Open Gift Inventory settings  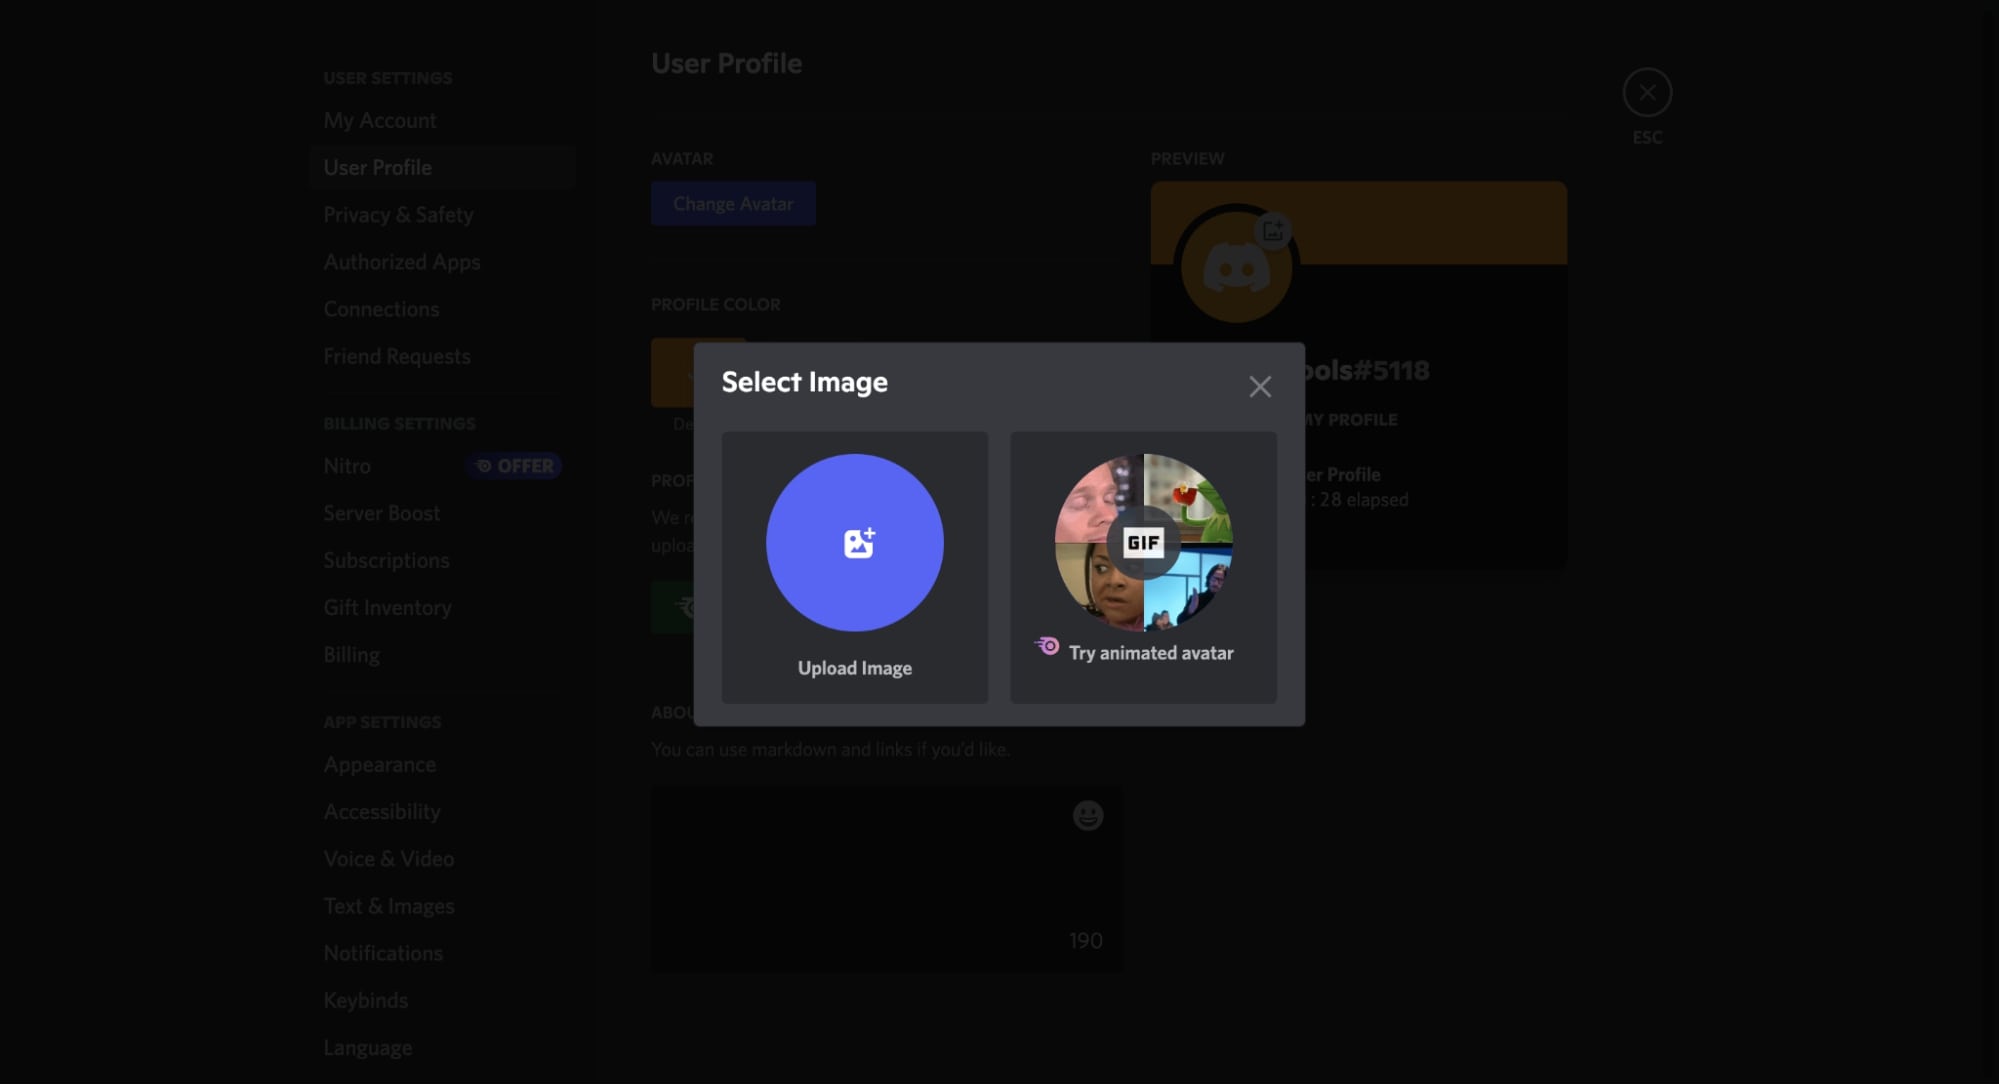(442, 607)
